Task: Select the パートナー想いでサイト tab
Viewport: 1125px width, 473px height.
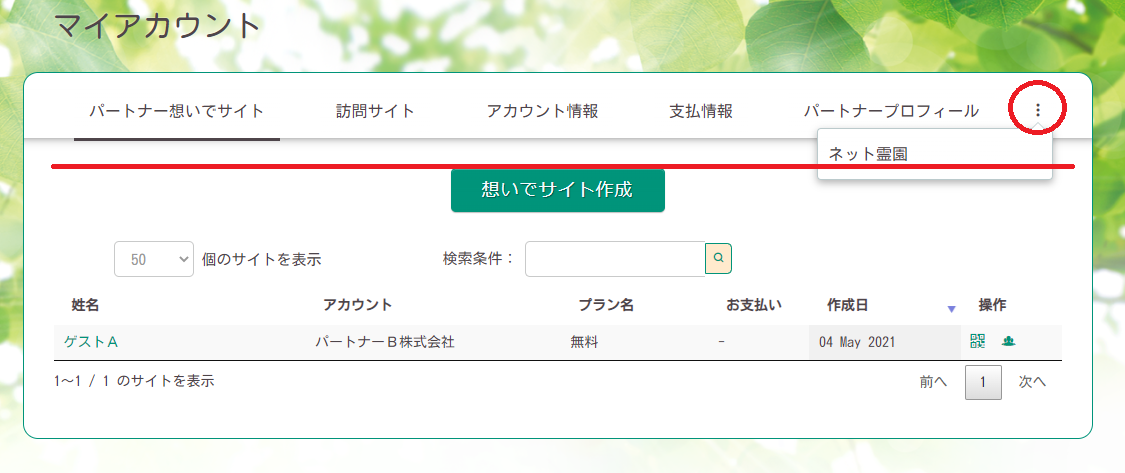Action: click(x=176, y=111)
